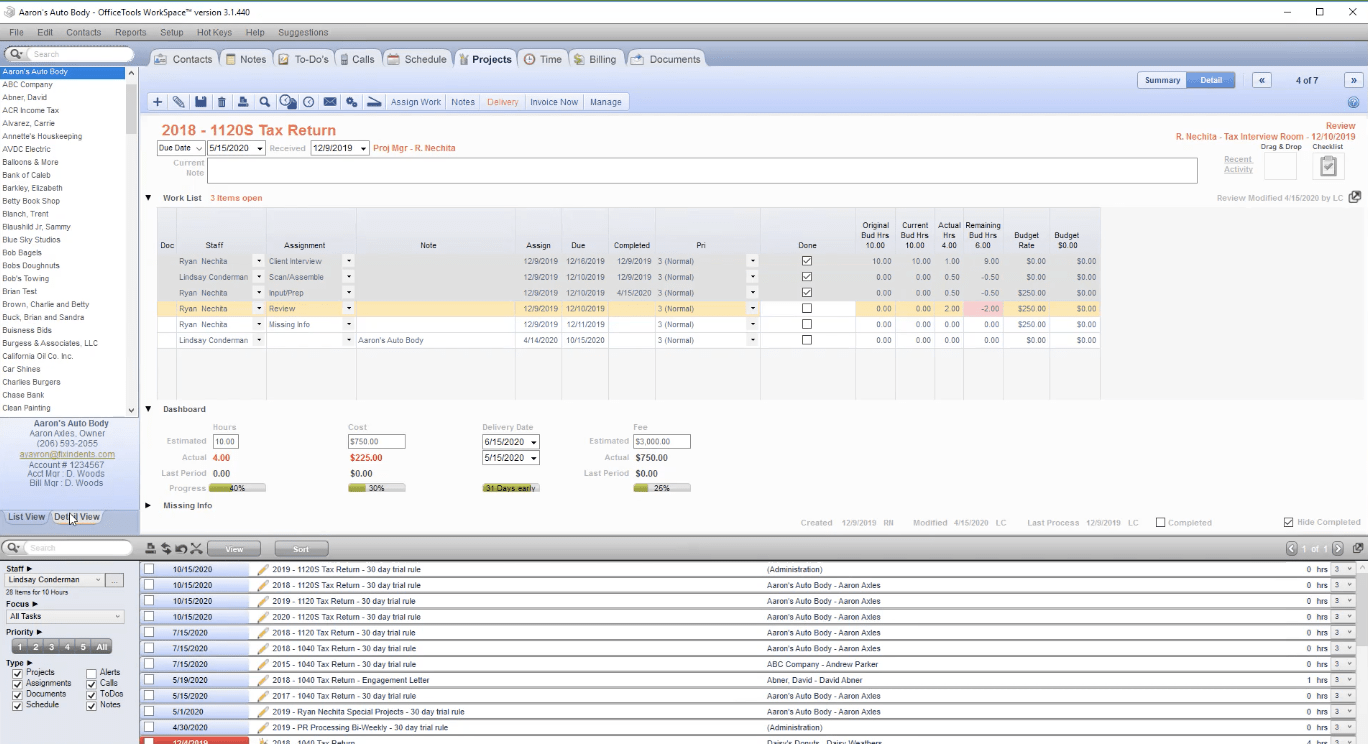1368x744 pixels.
Task: Open the Focus dropdown set to All Tasks
Action: click(x=64, y=617)
